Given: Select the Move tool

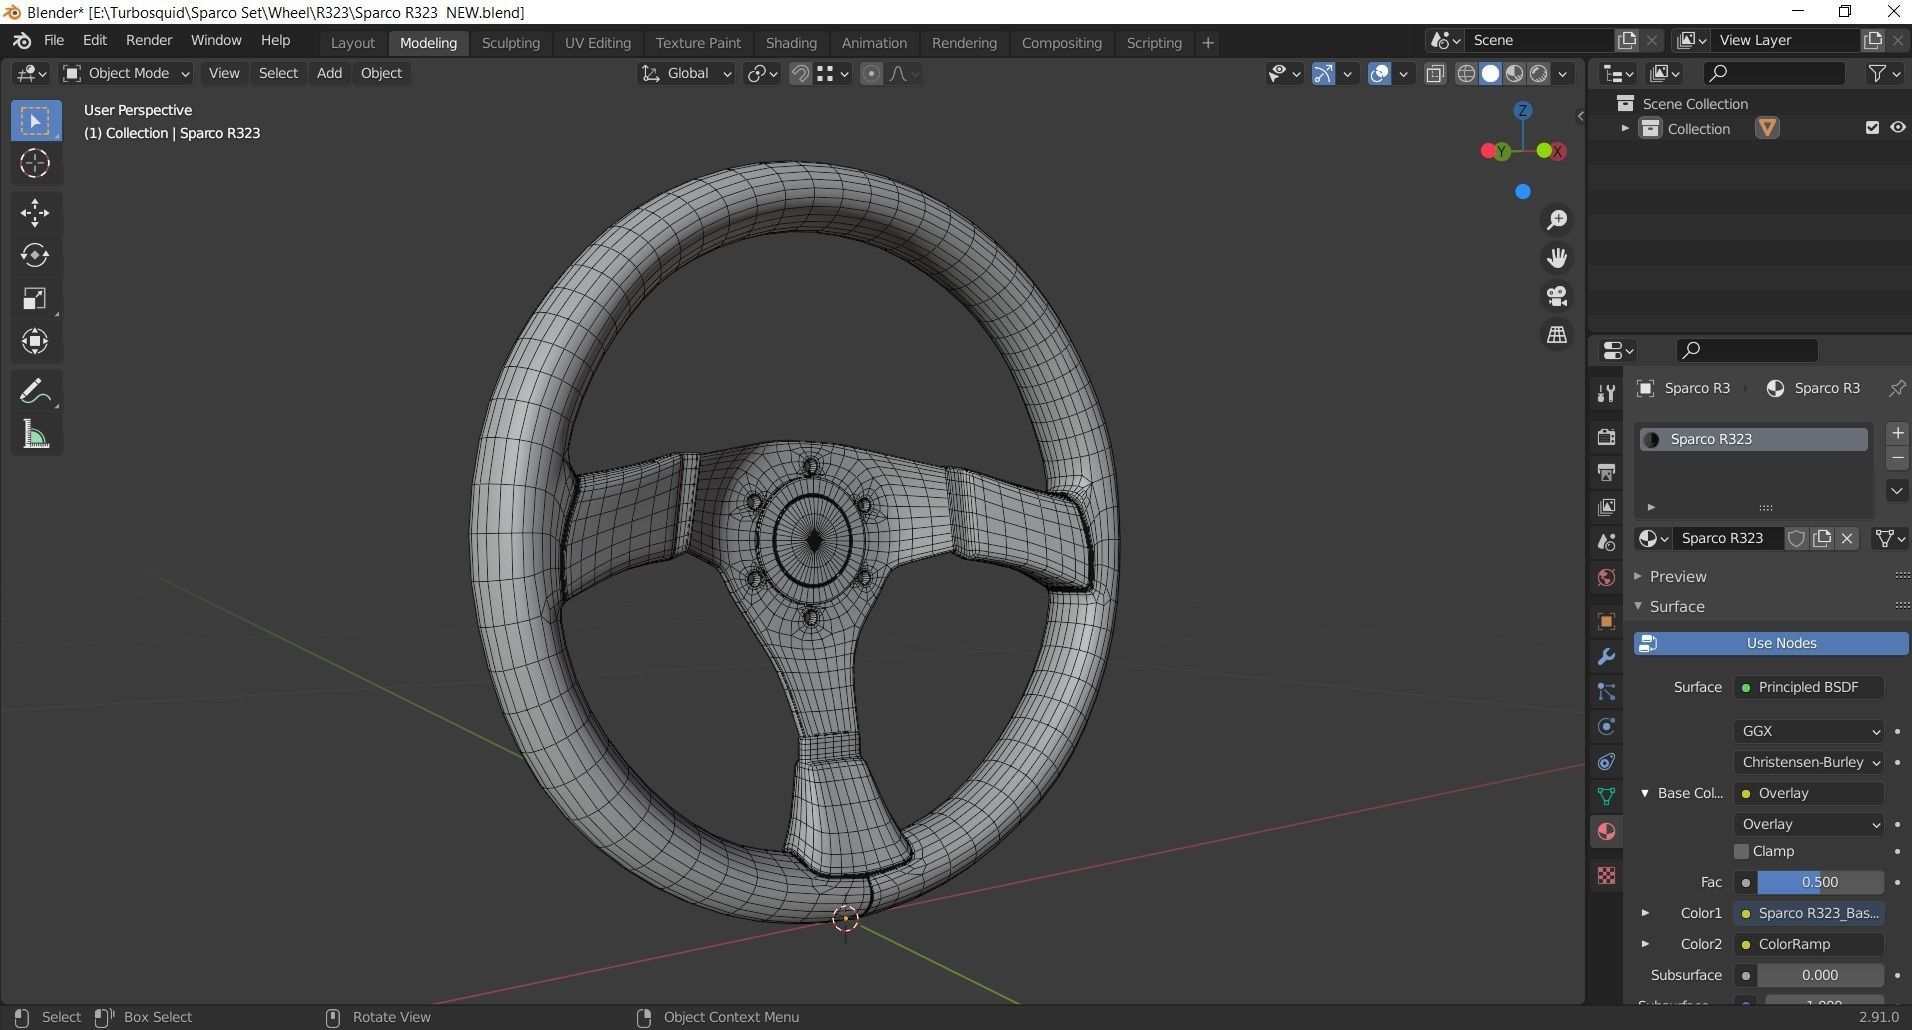Looking at the screenshot, I should tap(35, 212).
